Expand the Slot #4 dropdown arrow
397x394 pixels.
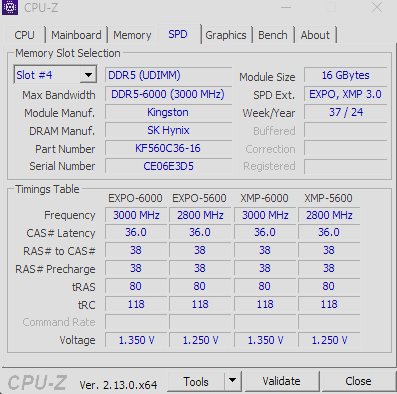click(x=88, y=75)
